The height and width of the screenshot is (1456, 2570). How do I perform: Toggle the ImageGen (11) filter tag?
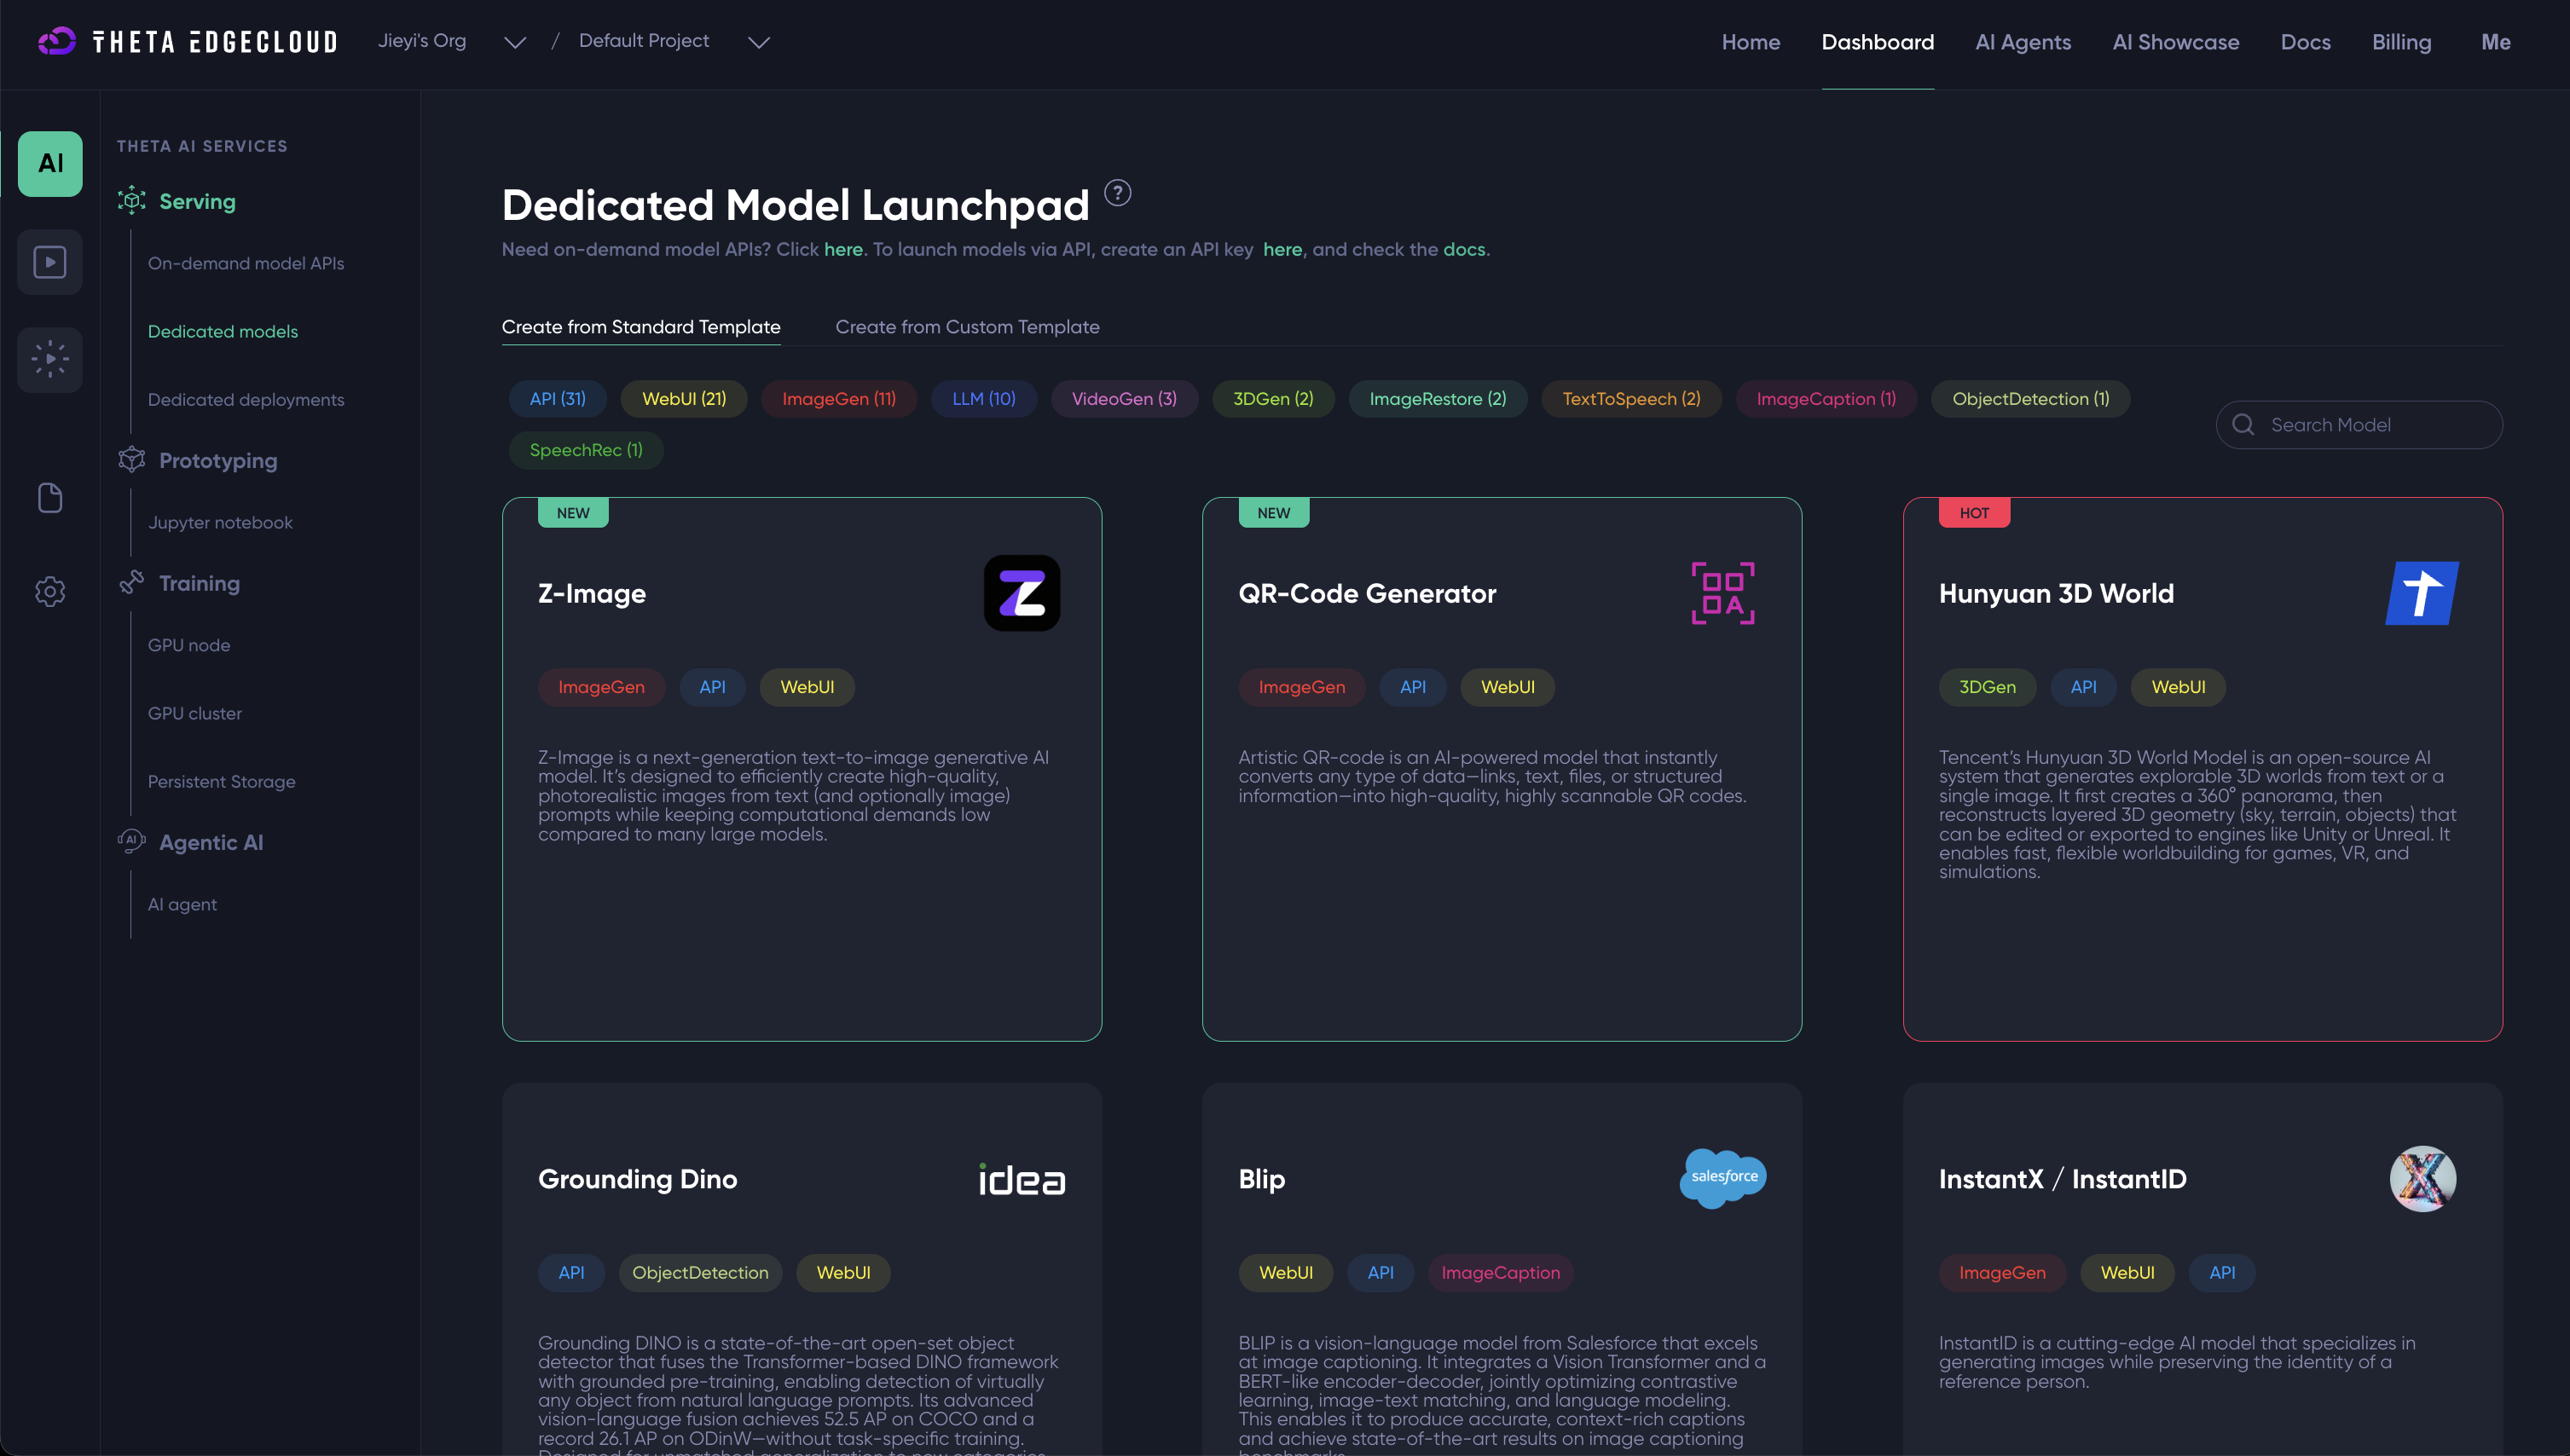(838, 399)
